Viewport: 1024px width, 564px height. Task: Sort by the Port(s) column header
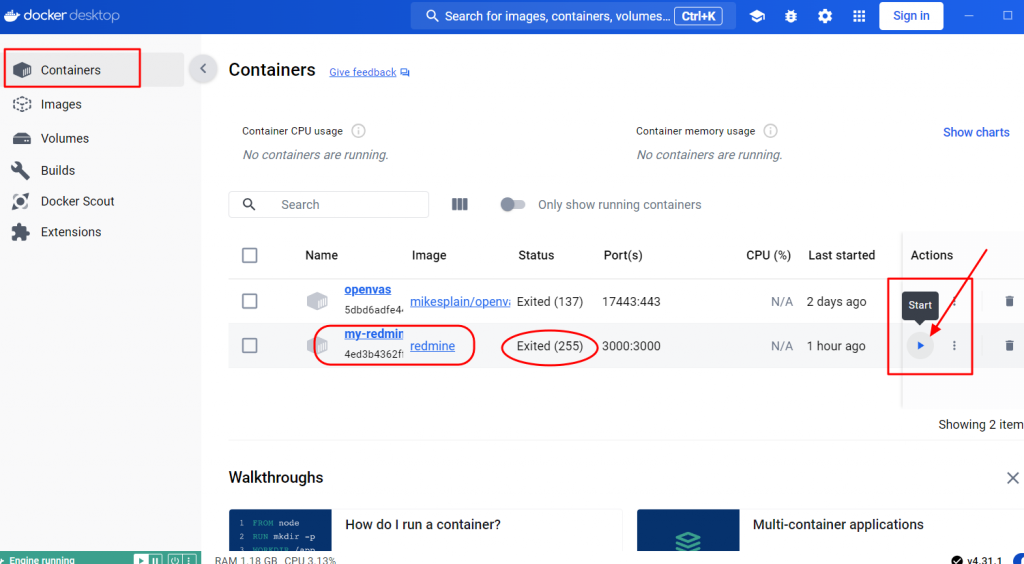coord(623,255)
